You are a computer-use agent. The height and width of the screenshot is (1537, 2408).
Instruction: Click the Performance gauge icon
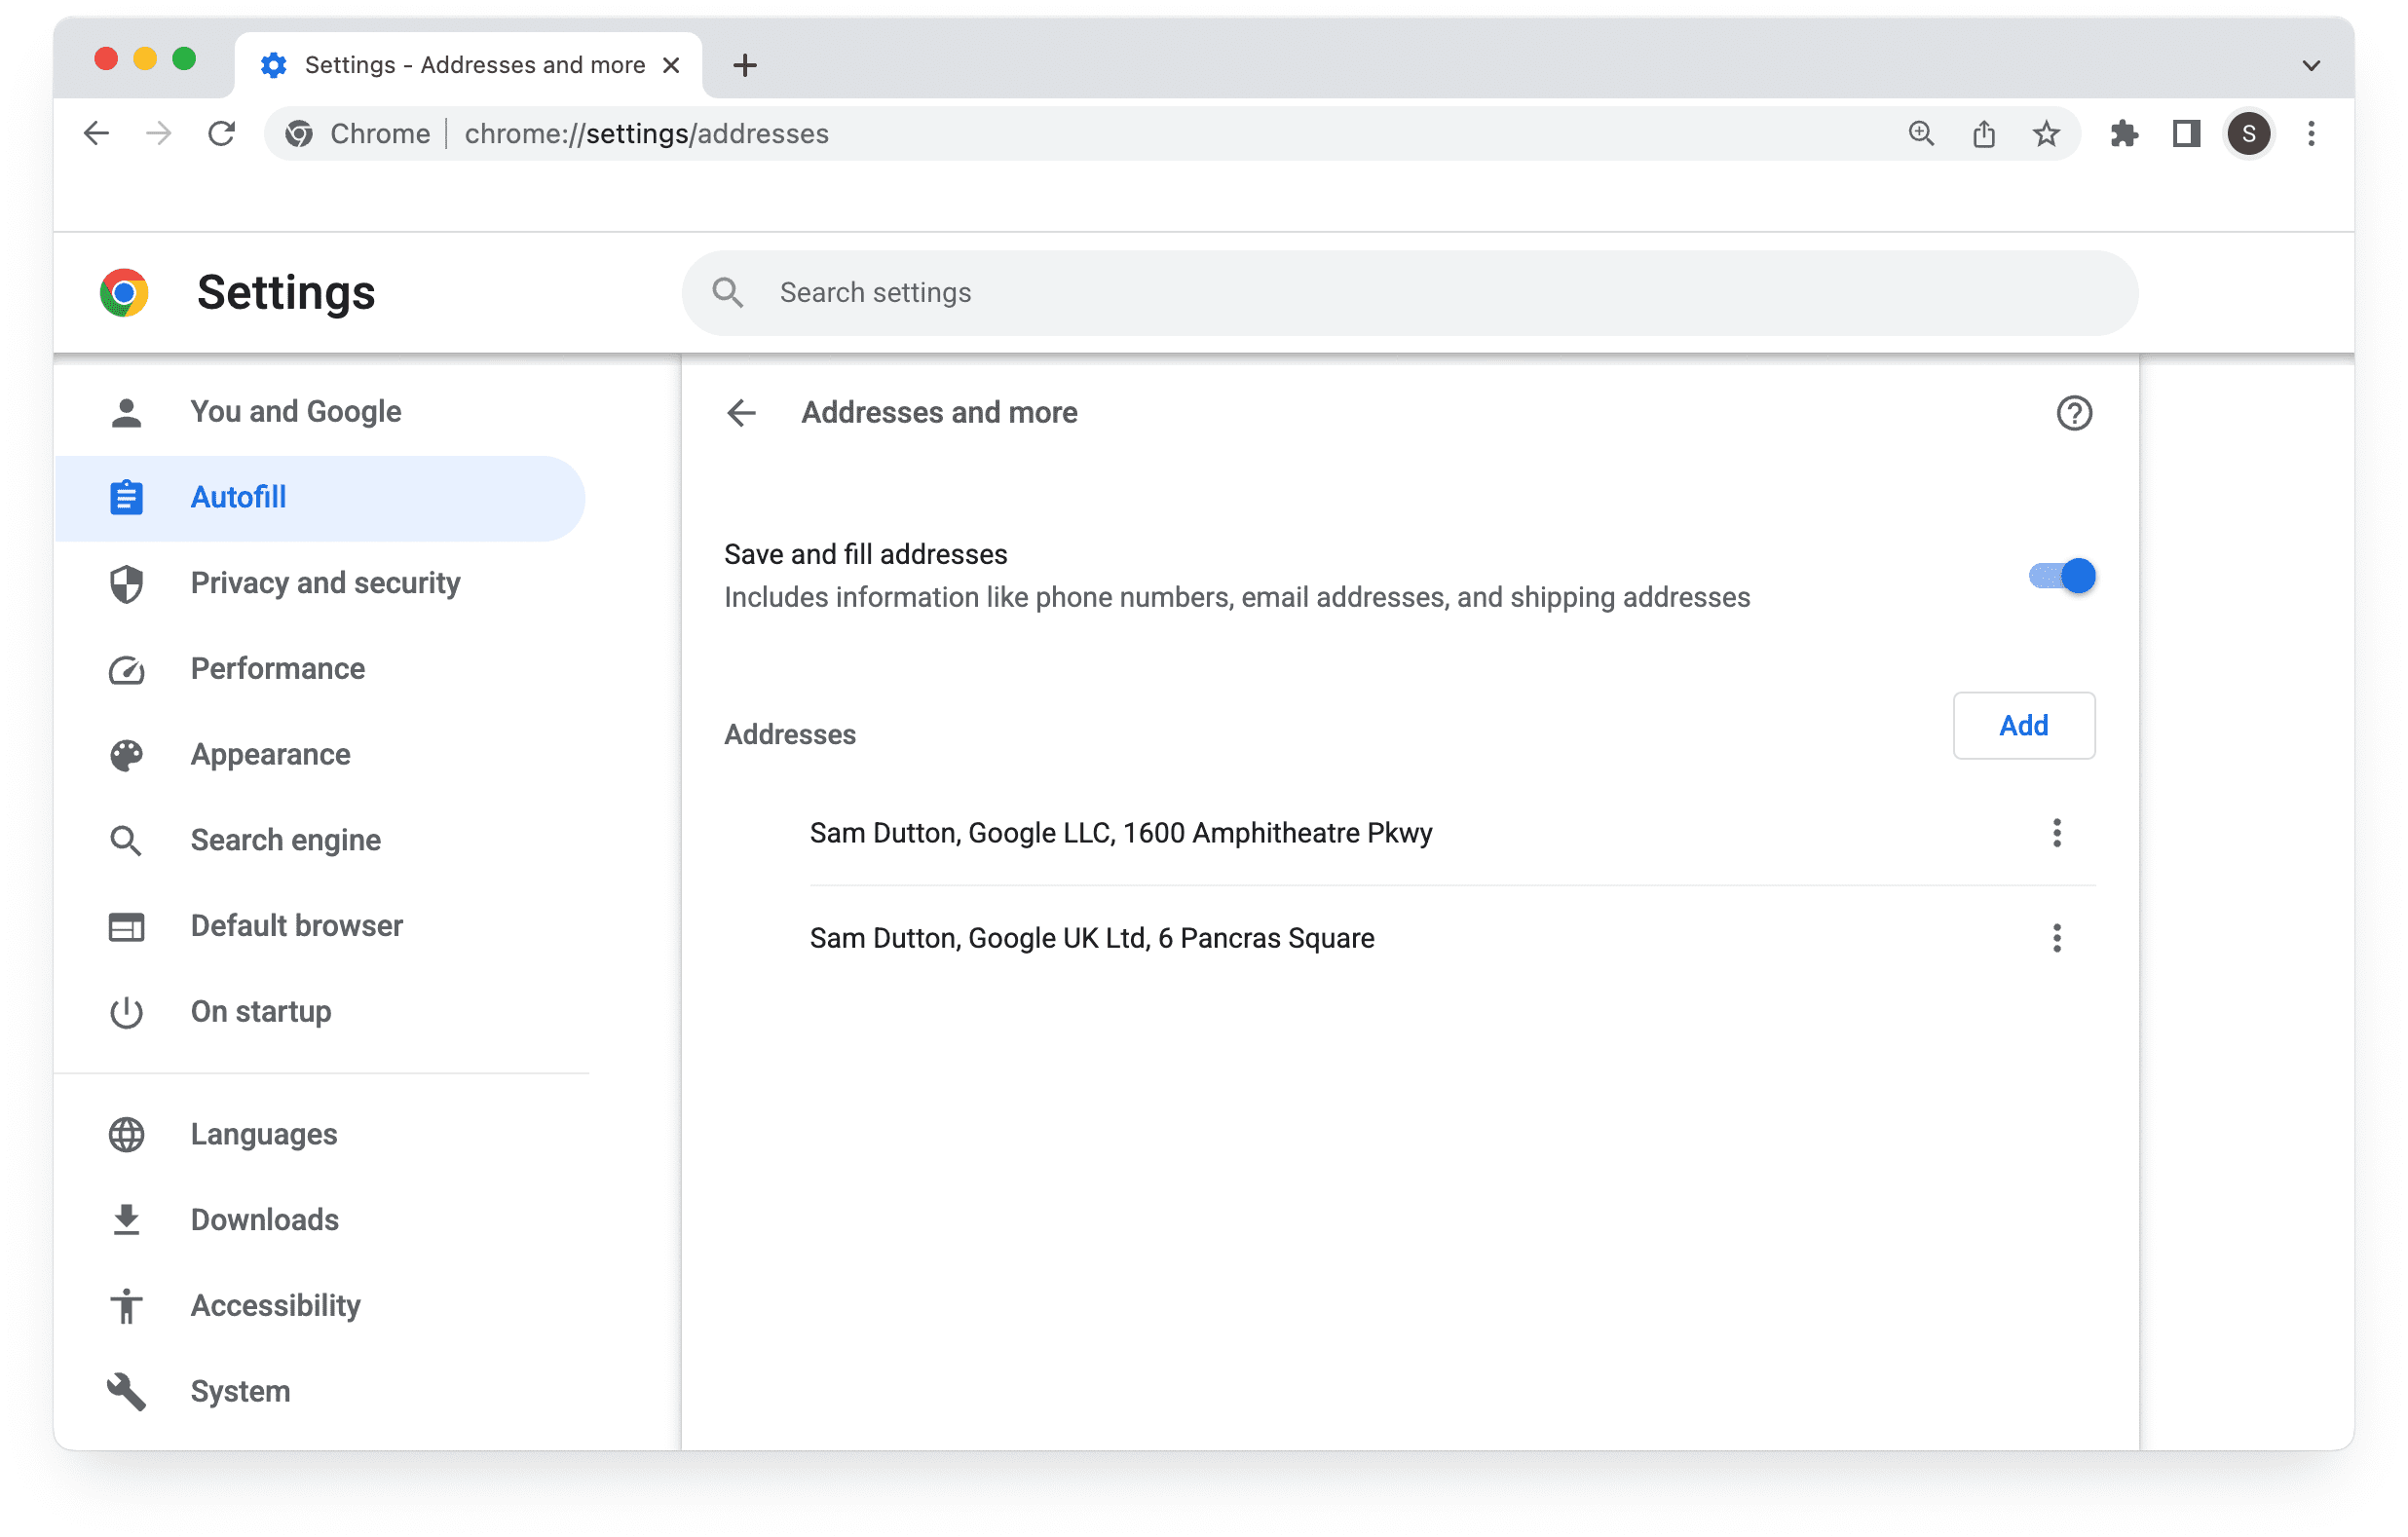(x=125, y=668)
